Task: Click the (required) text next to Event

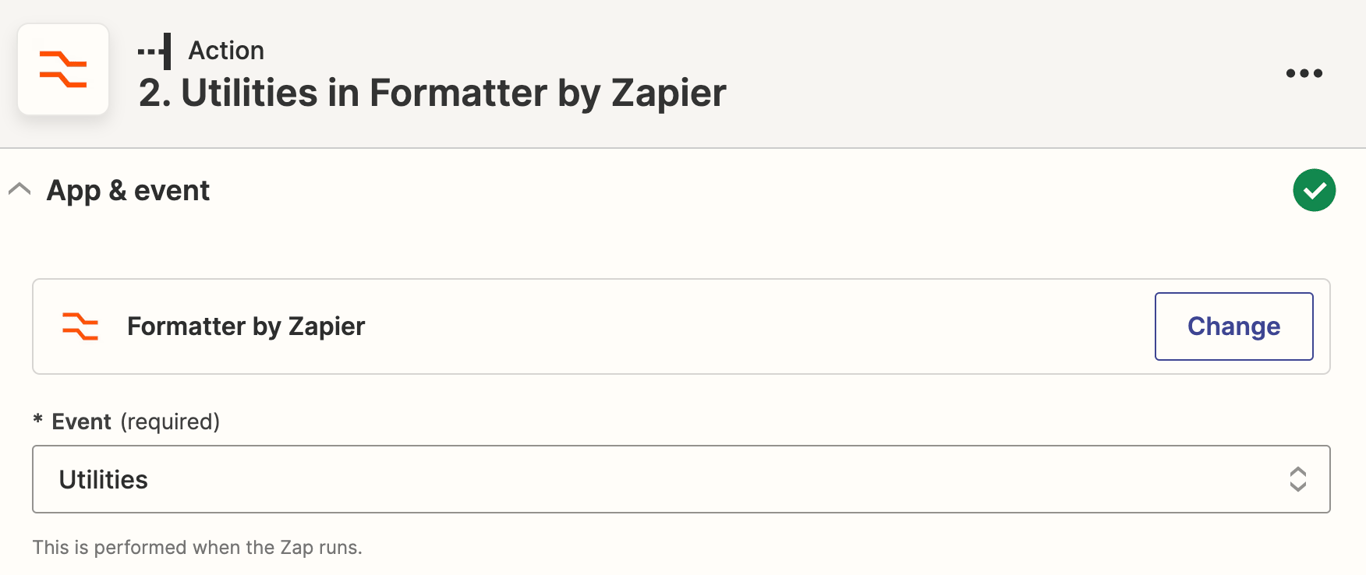Action: 170,422
